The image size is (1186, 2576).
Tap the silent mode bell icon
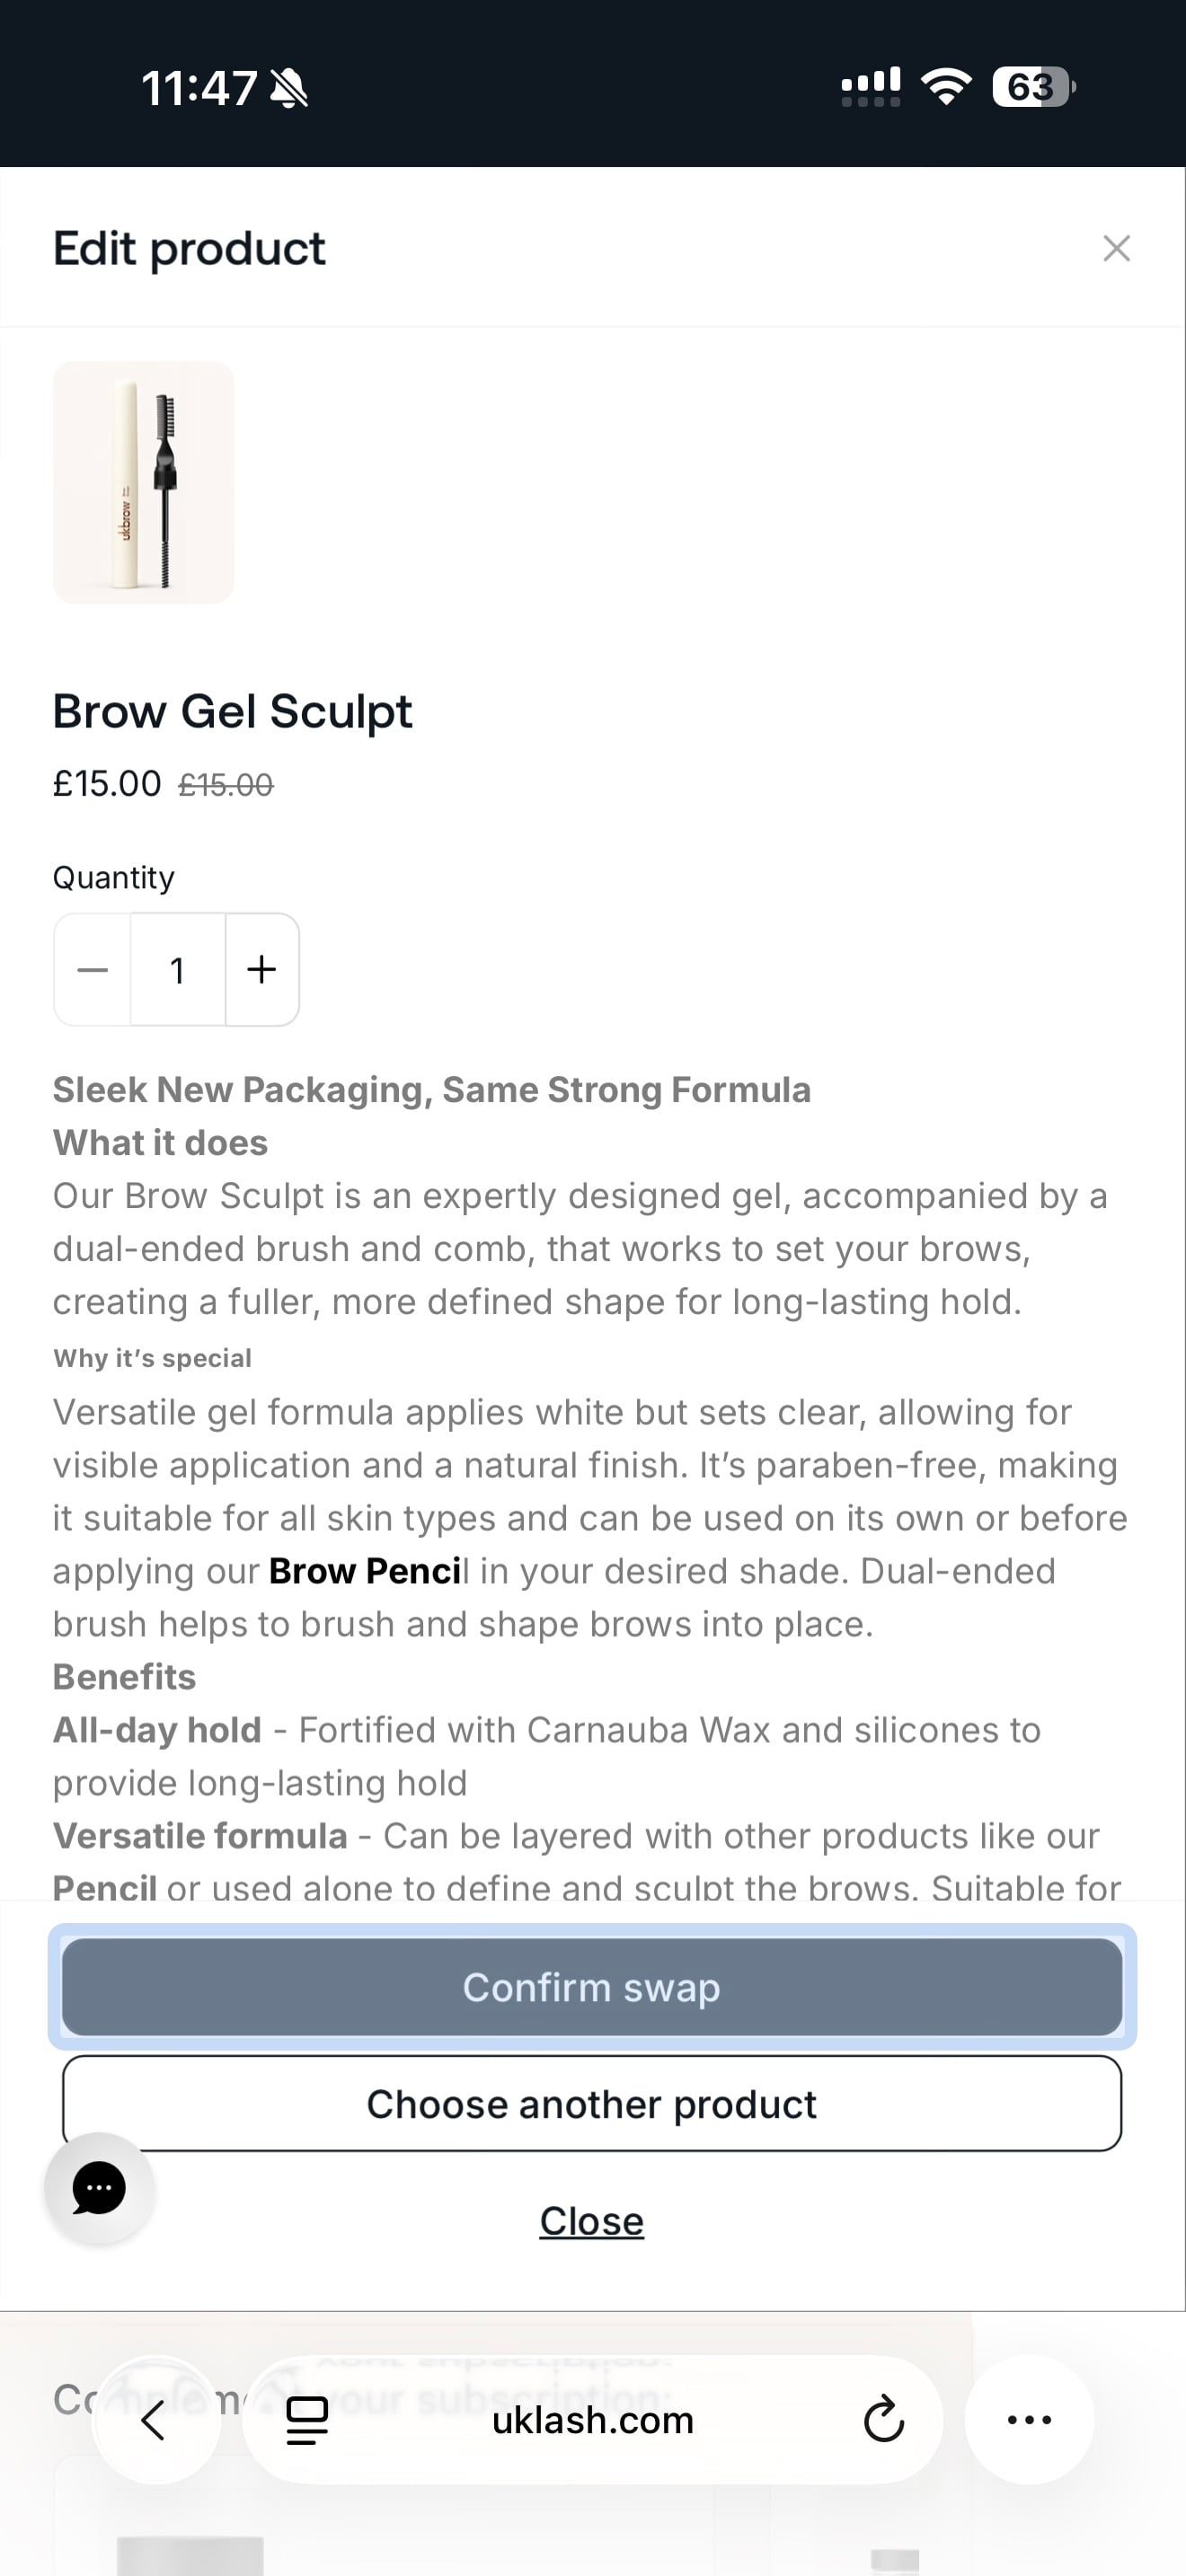(289, 88)
